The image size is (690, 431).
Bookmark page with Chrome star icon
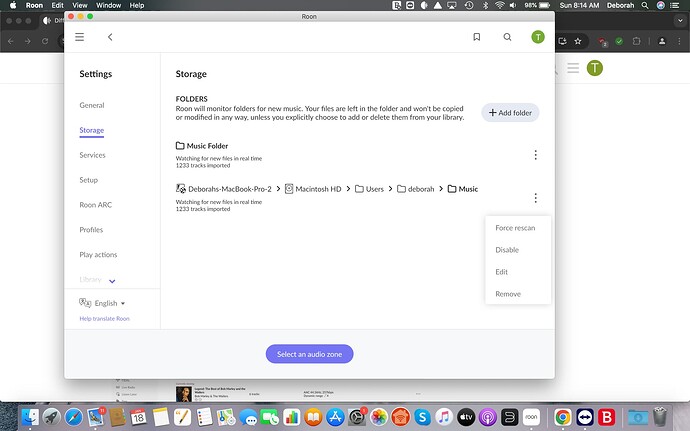click(x=578, y=41)
